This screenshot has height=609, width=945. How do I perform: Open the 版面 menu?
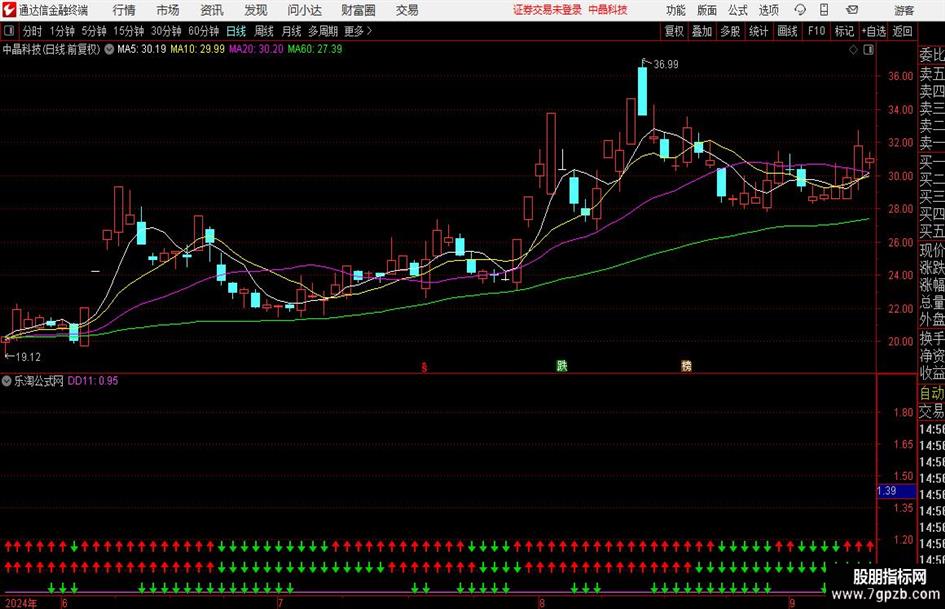coord(707,10)
